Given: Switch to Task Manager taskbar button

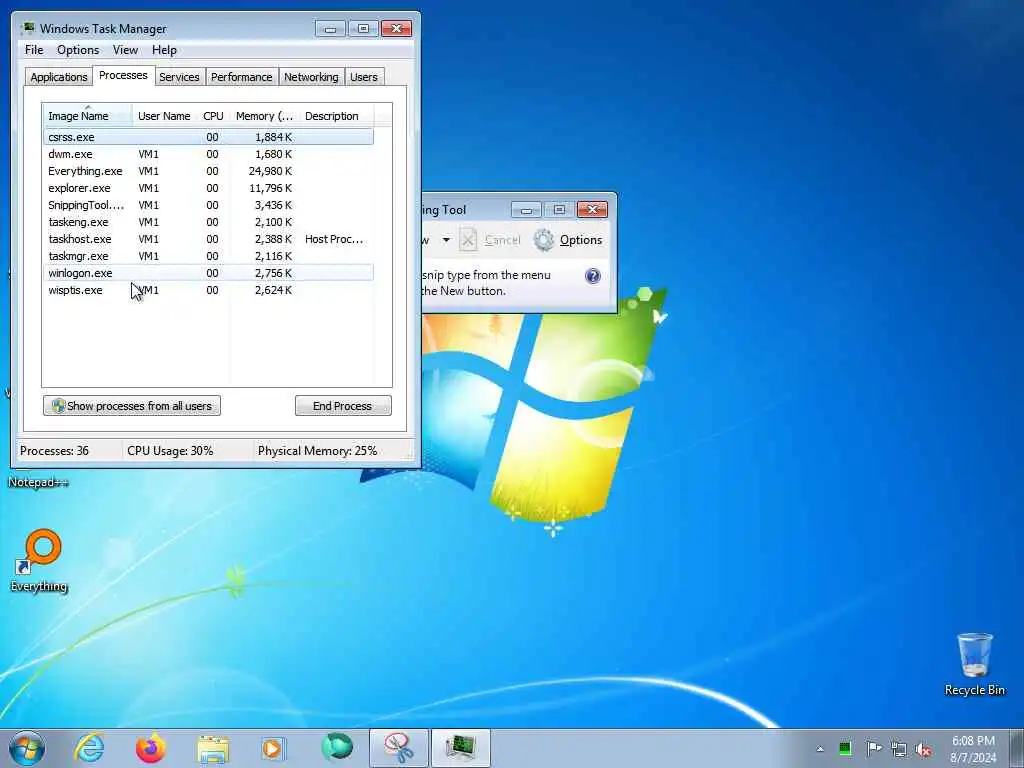Looking at the screenshot, I should click(x=460, y=748).
